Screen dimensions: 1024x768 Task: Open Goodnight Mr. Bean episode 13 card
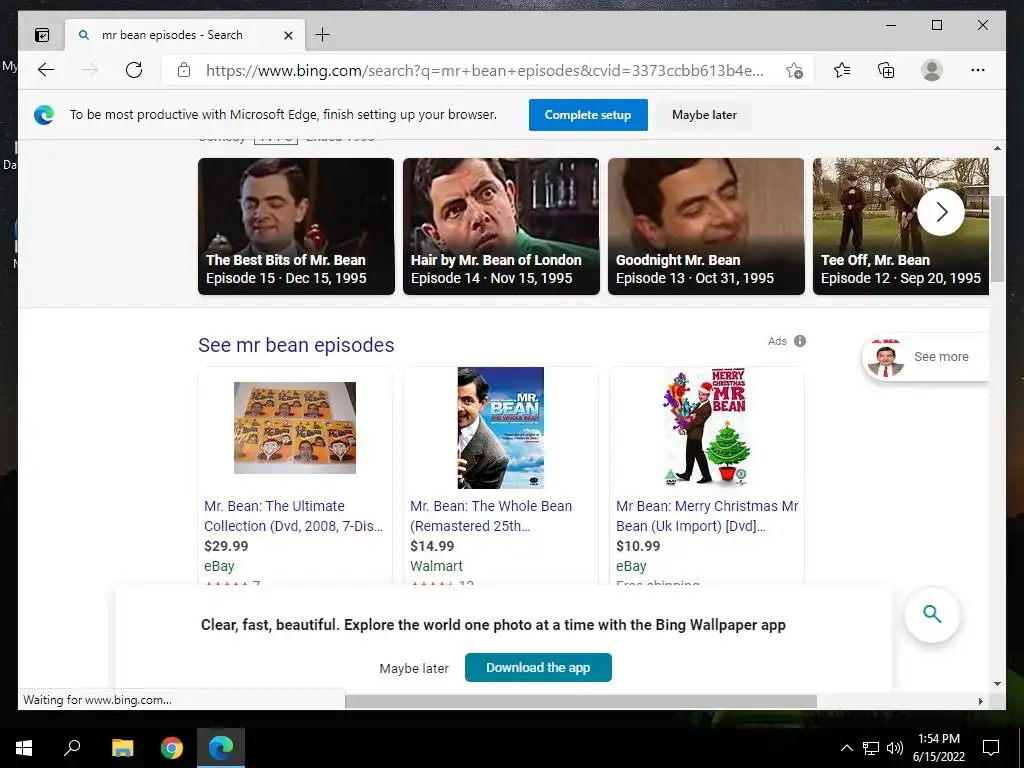(x=706, y=226)
